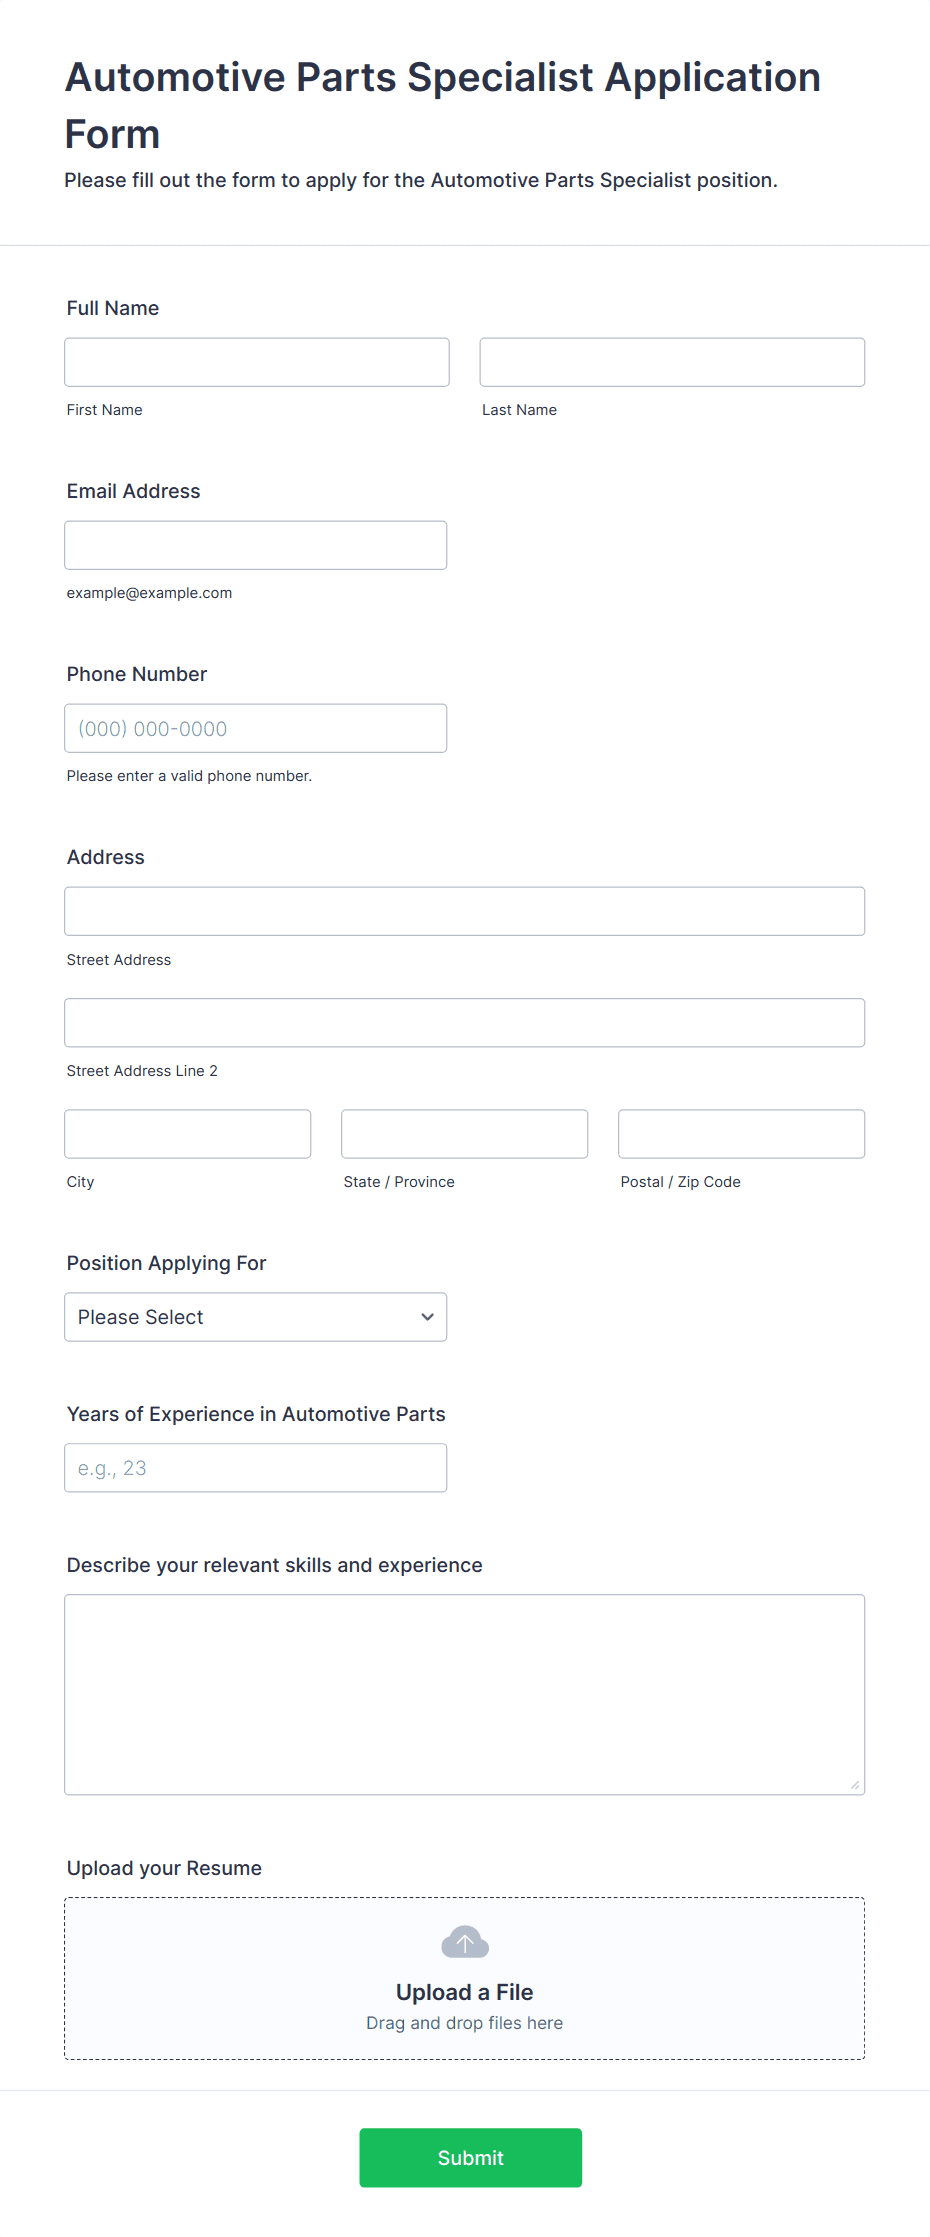Click the Upload a File heading text

click(x=465, y=1992)
